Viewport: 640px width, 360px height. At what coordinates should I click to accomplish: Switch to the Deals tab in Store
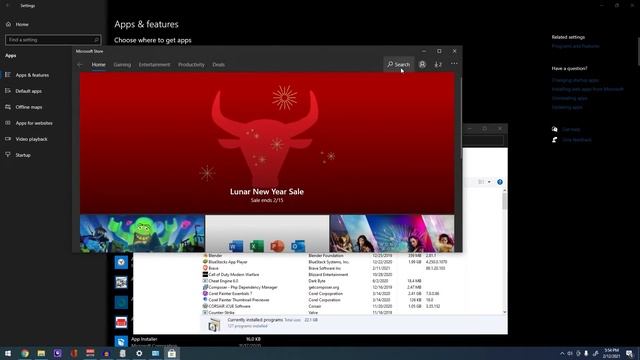[218, 64]
